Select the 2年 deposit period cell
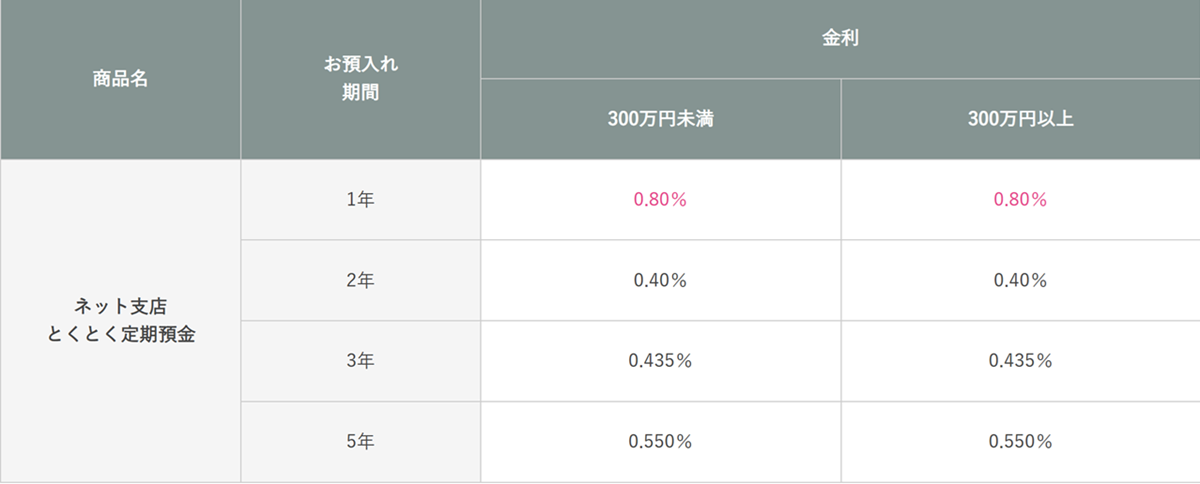1200x484 pixels. tap(360, 281)
